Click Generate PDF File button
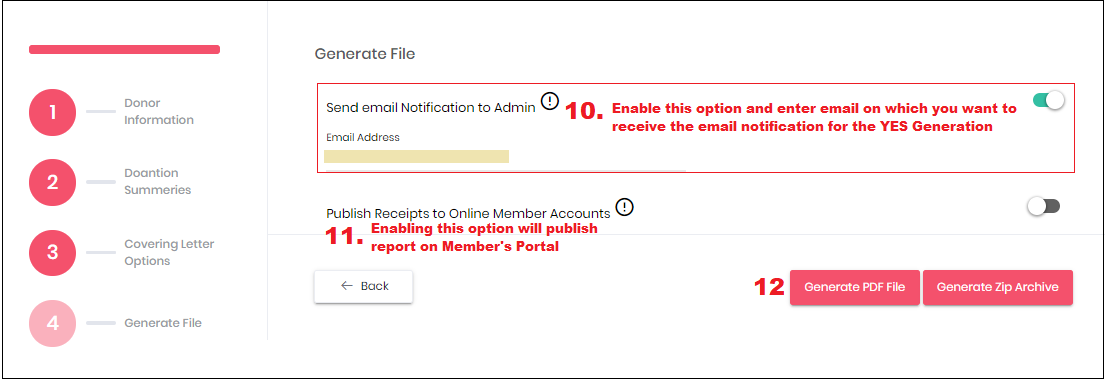Viewport: 1105px width, 382px height. click(x=855, y=288)
